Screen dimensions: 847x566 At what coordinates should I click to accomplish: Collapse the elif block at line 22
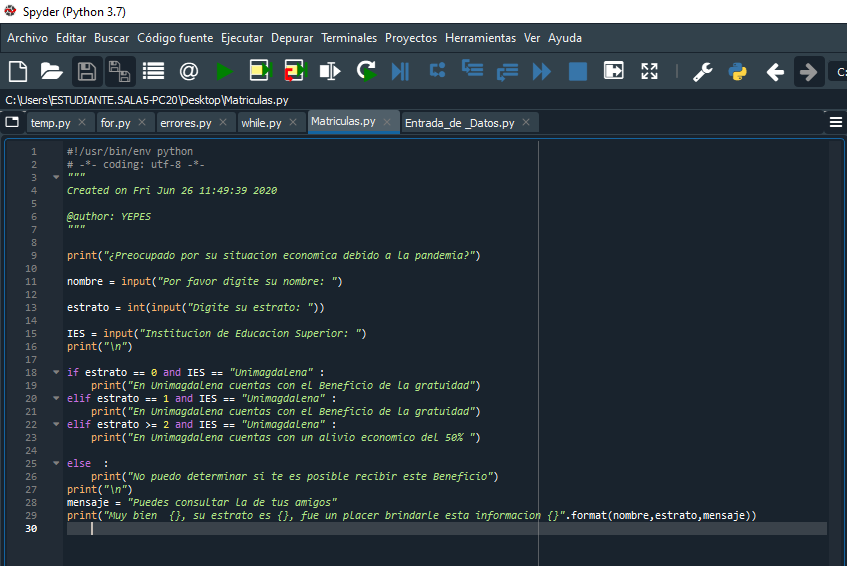(x=56, y=424)
